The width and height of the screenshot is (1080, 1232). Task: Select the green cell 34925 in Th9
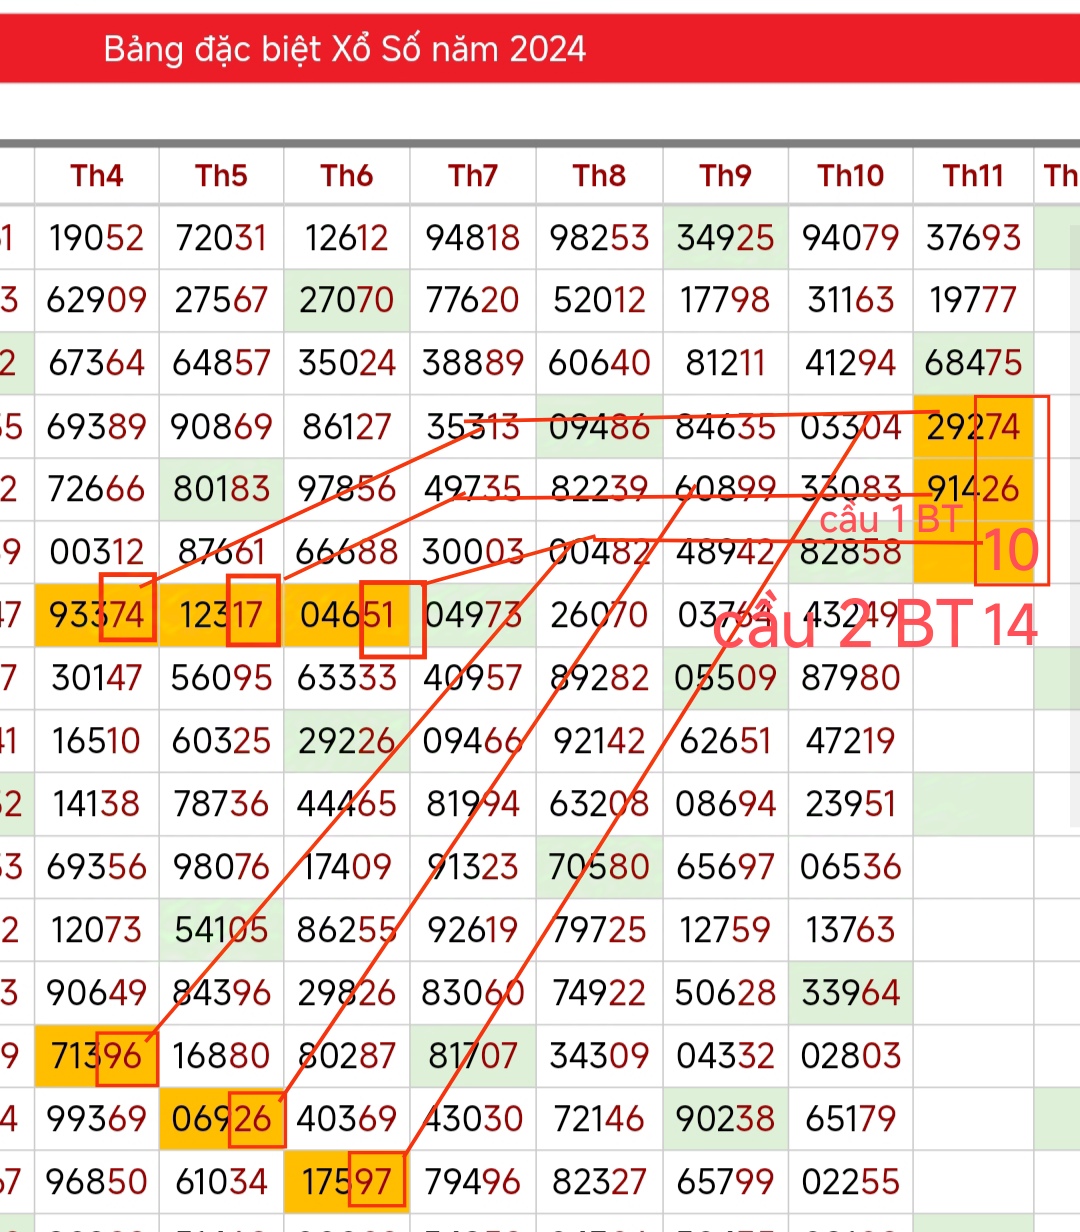pyautogui.click(x=725, y=238)
